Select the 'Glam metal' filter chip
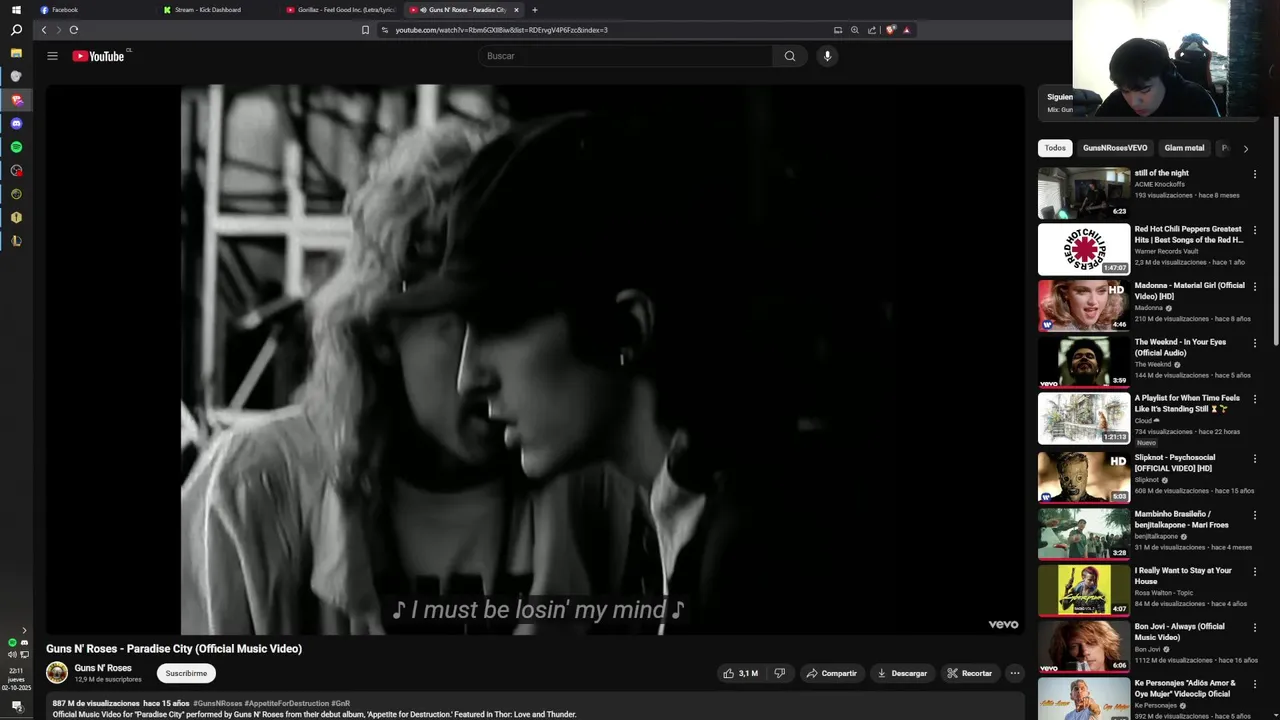 point(1184,148)
